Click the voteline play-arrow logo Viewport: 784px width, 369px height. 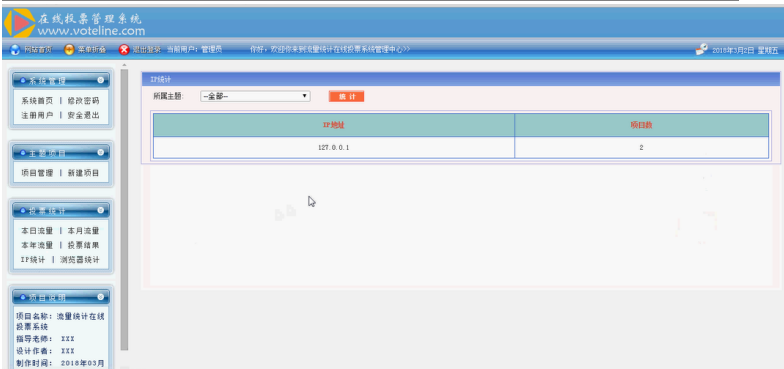[x=20, y=23]
